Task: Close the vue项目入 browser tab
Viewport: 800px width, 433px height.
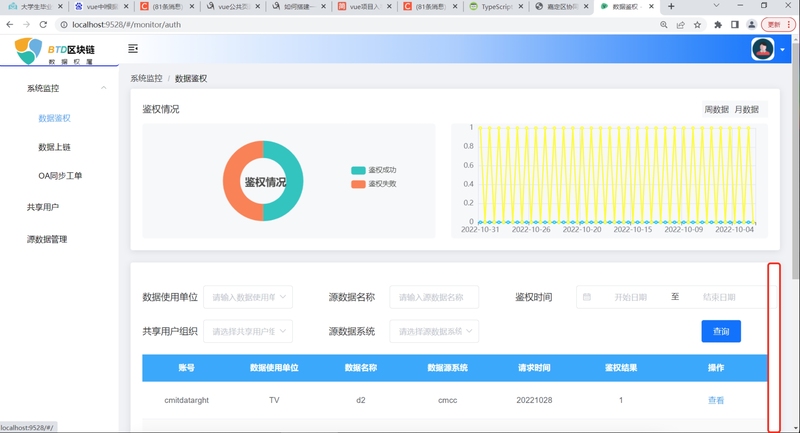Action: tap(389, 7)
